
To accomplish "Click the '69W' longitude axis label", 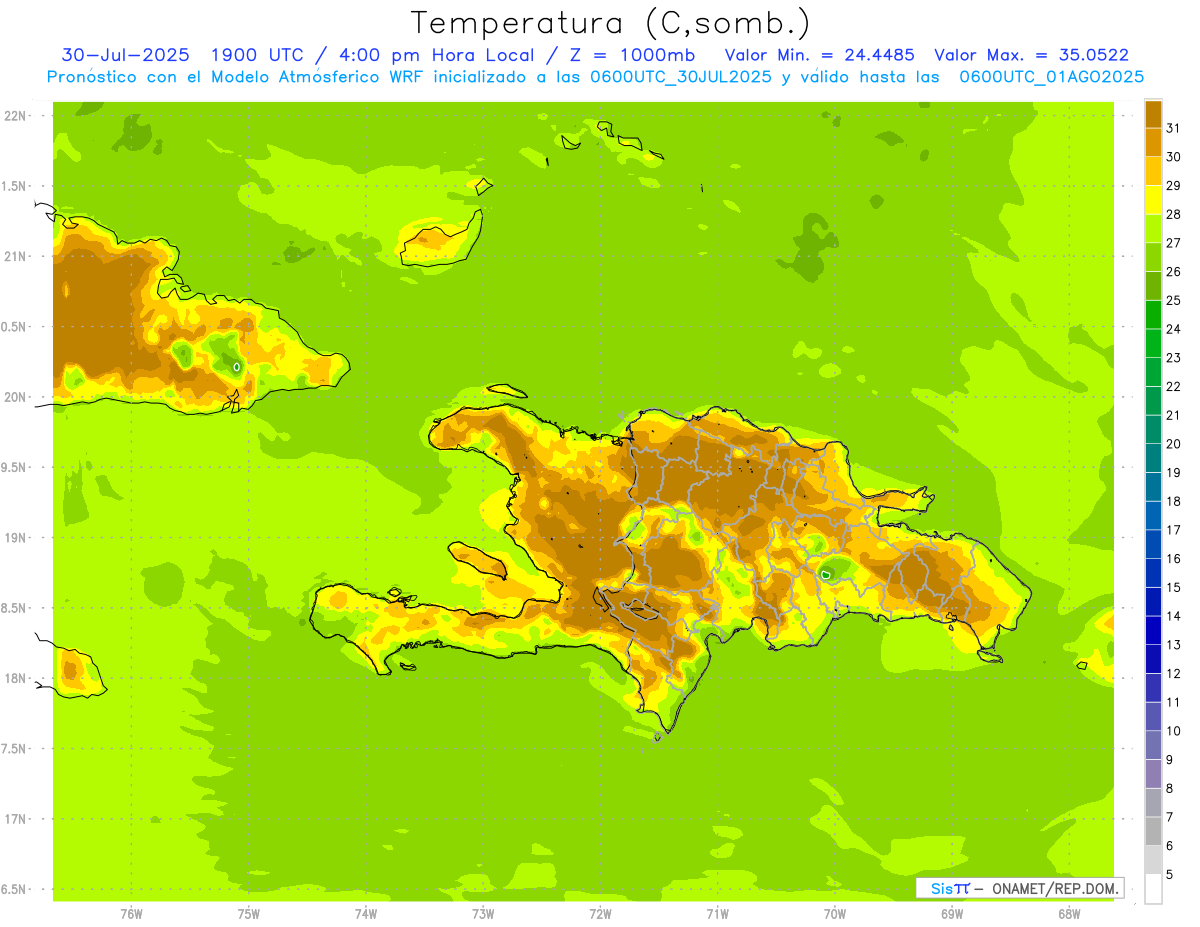I will click(x=952, y=914).
